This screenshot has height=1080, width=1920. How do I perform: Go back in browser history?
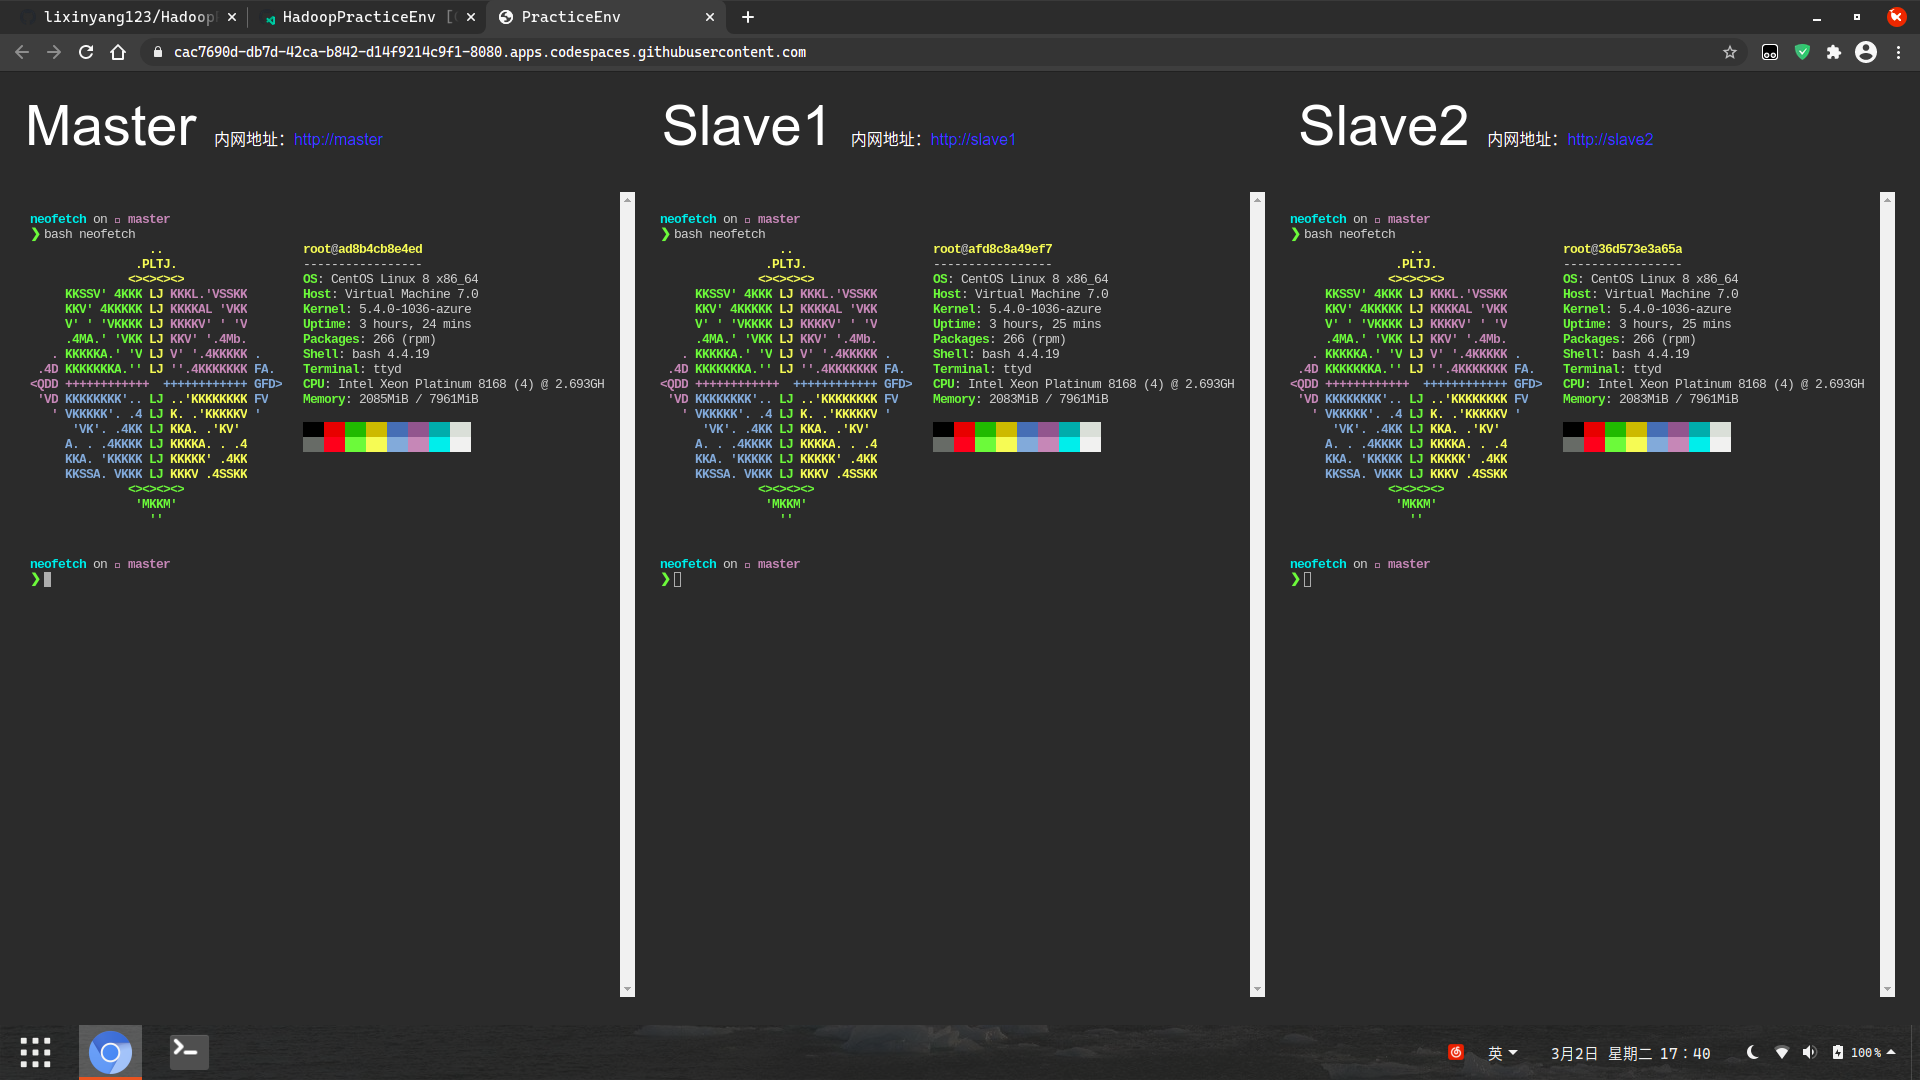click(x=22, y=52)
